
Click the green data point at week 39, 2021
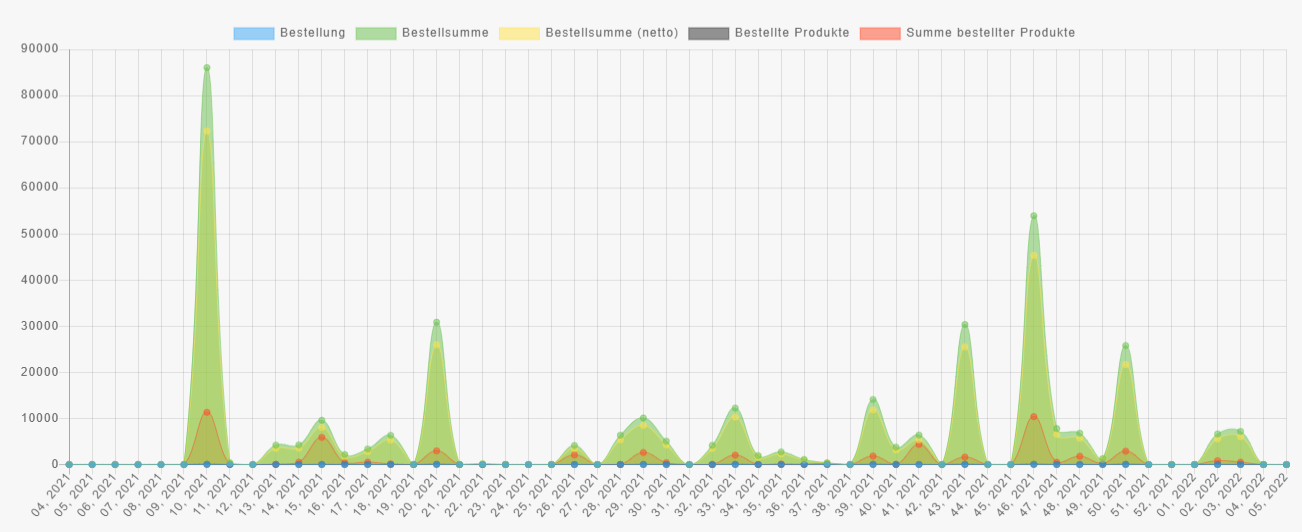point(873,400)
